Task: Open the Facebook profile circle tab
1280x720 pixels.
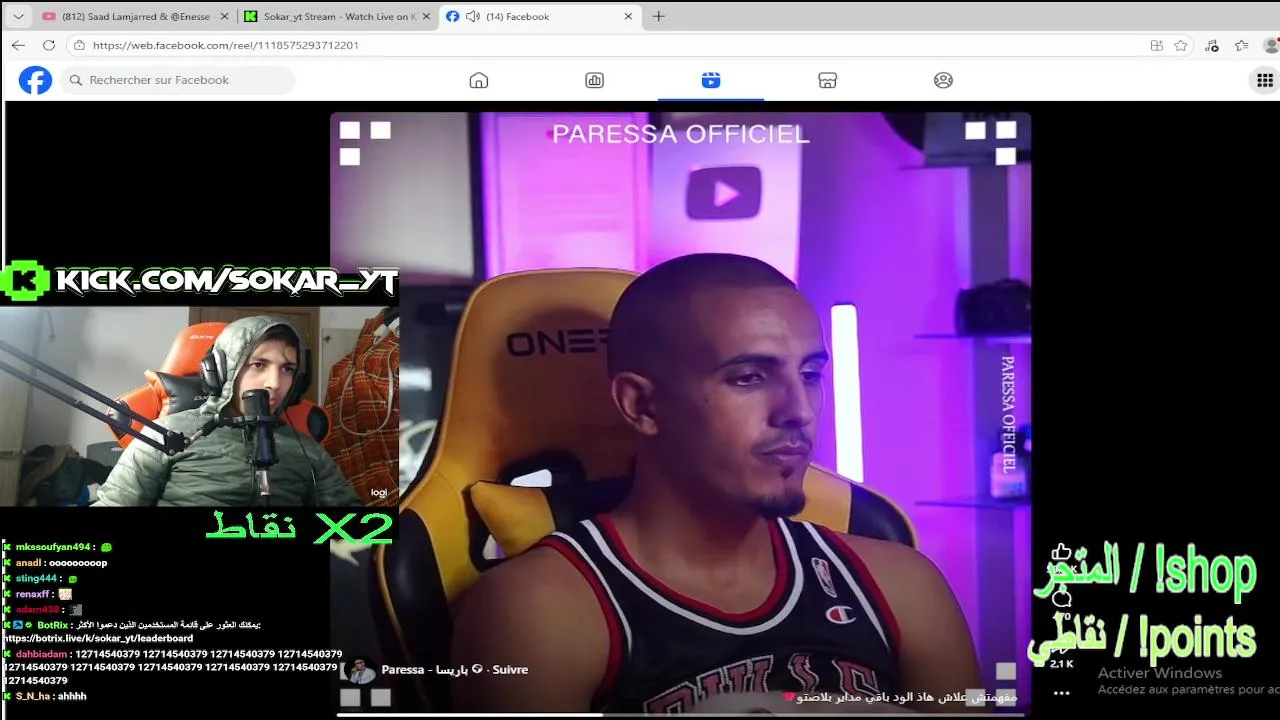Action: (943, 80)
